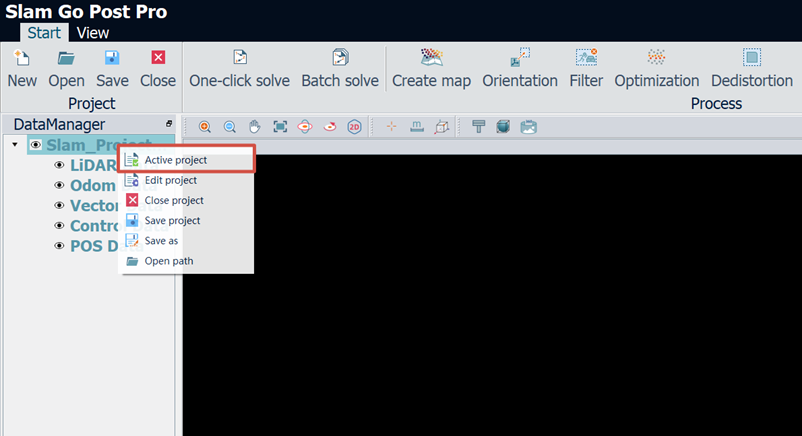Hide the LiDAR data layer
This screenshot has height=436, width=802.
click(59, 165)
